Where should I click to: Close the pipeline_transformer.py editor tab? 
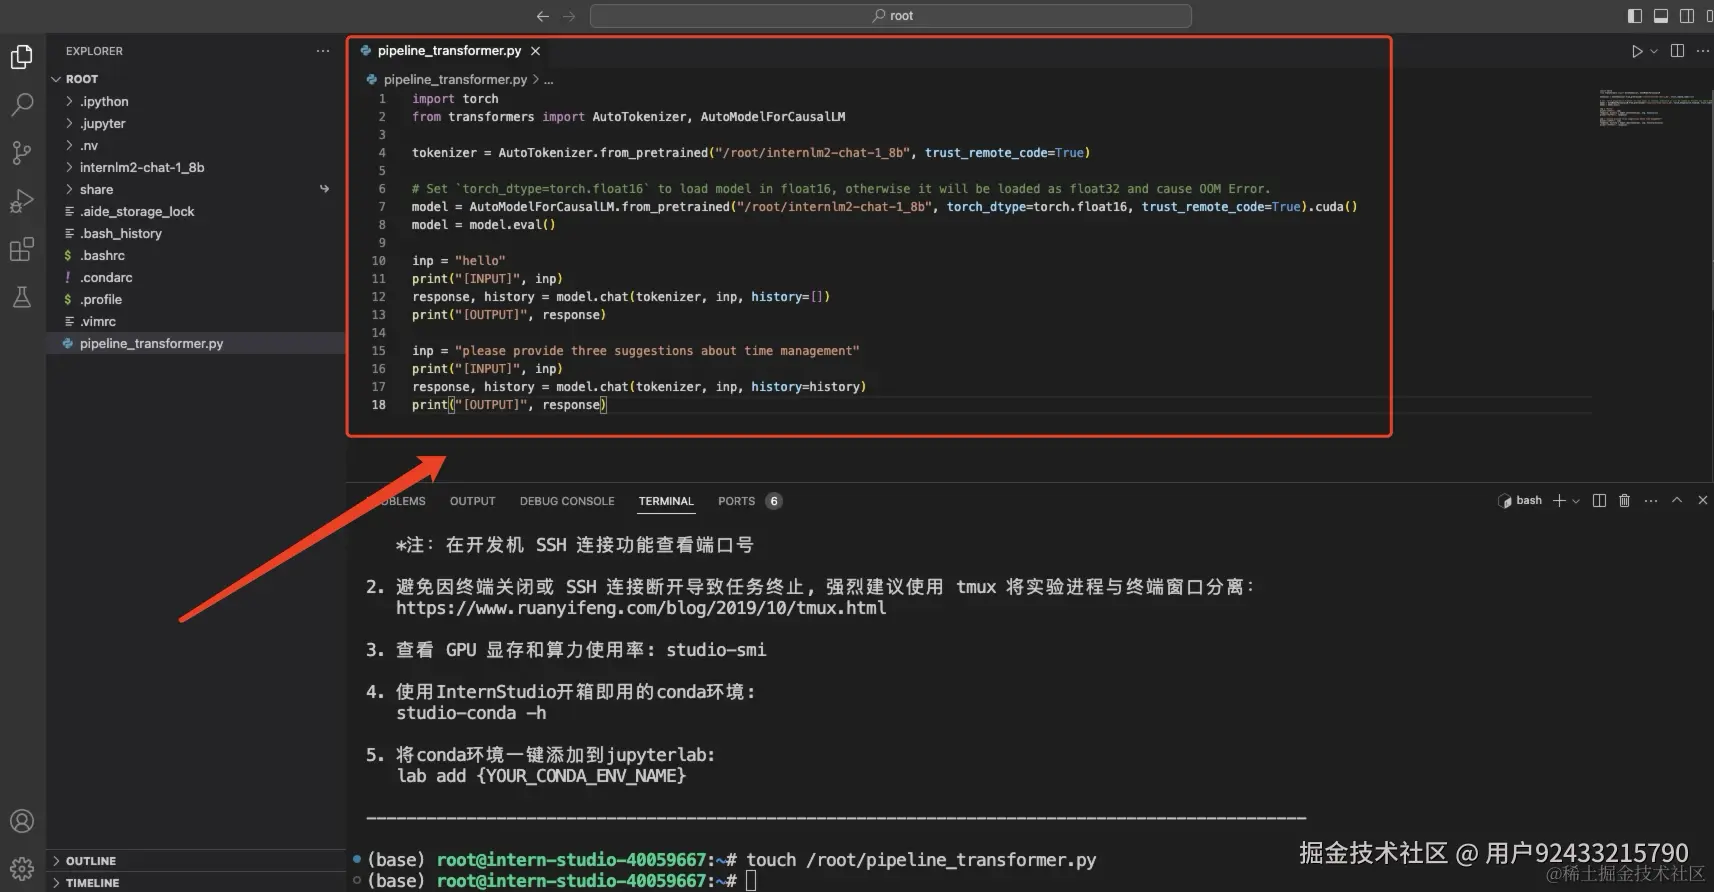[536, 51]
